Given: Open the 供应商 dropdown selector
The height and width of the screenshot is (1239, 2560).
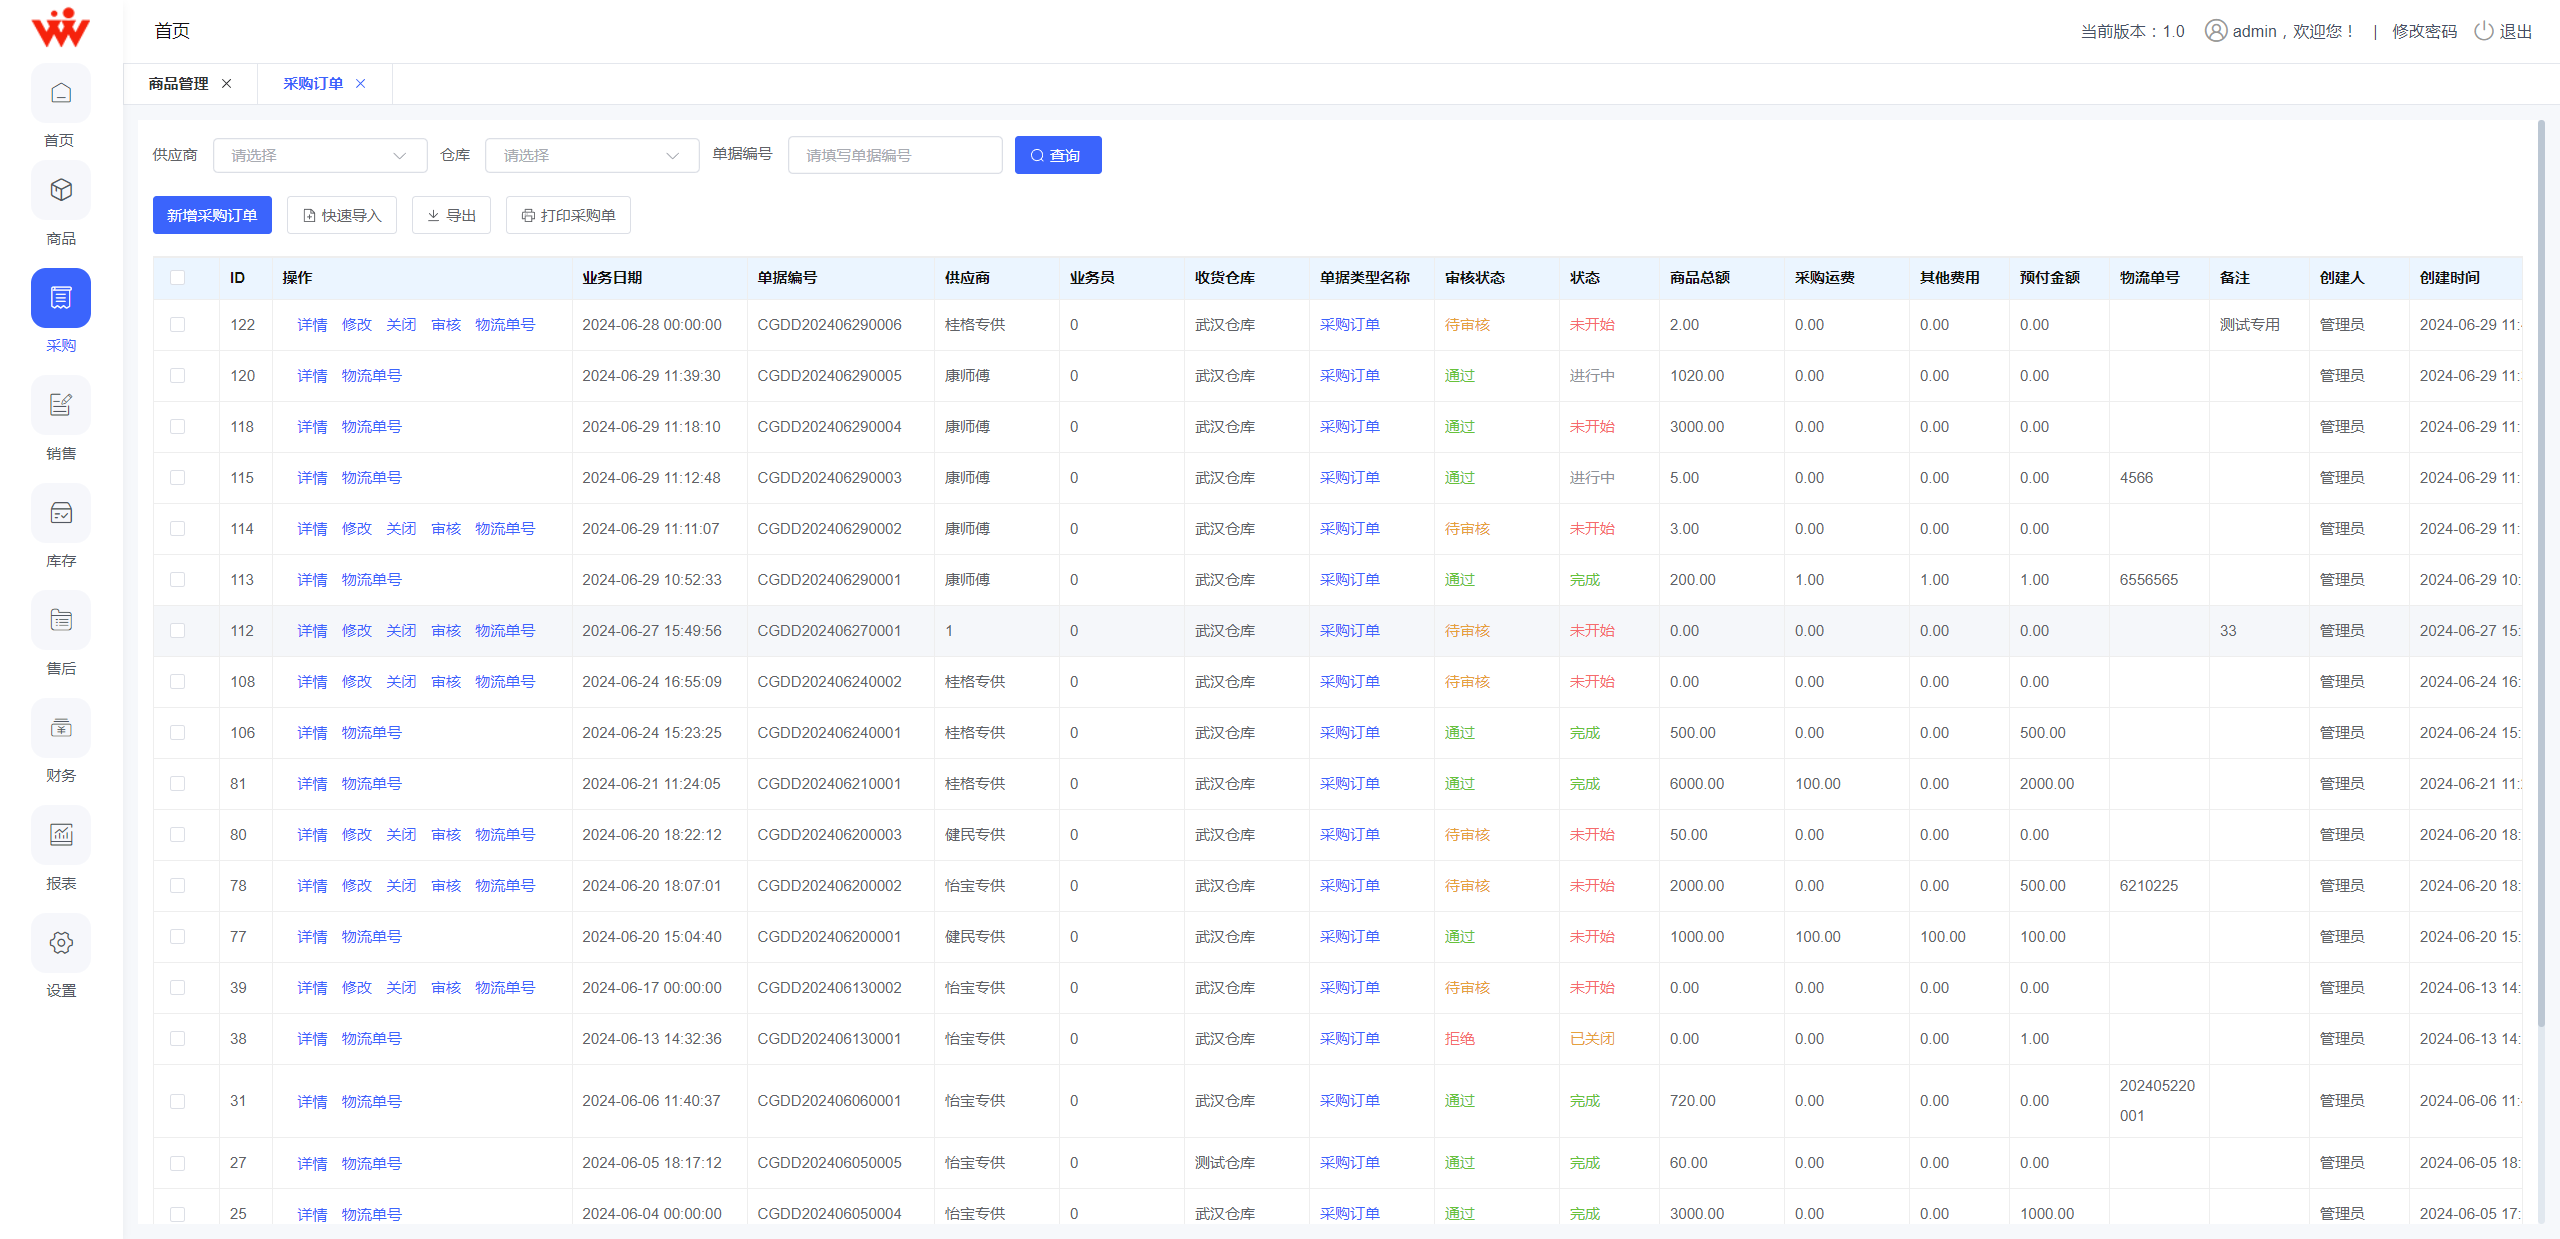Looking at the screenshot, I should (x=319, y=155).
